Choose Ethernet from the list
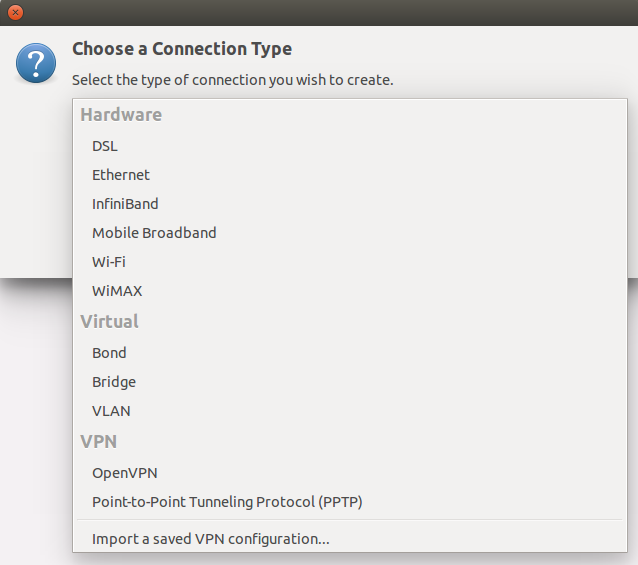Viewport: 638px width, 565px height. [x=121, y=175]
